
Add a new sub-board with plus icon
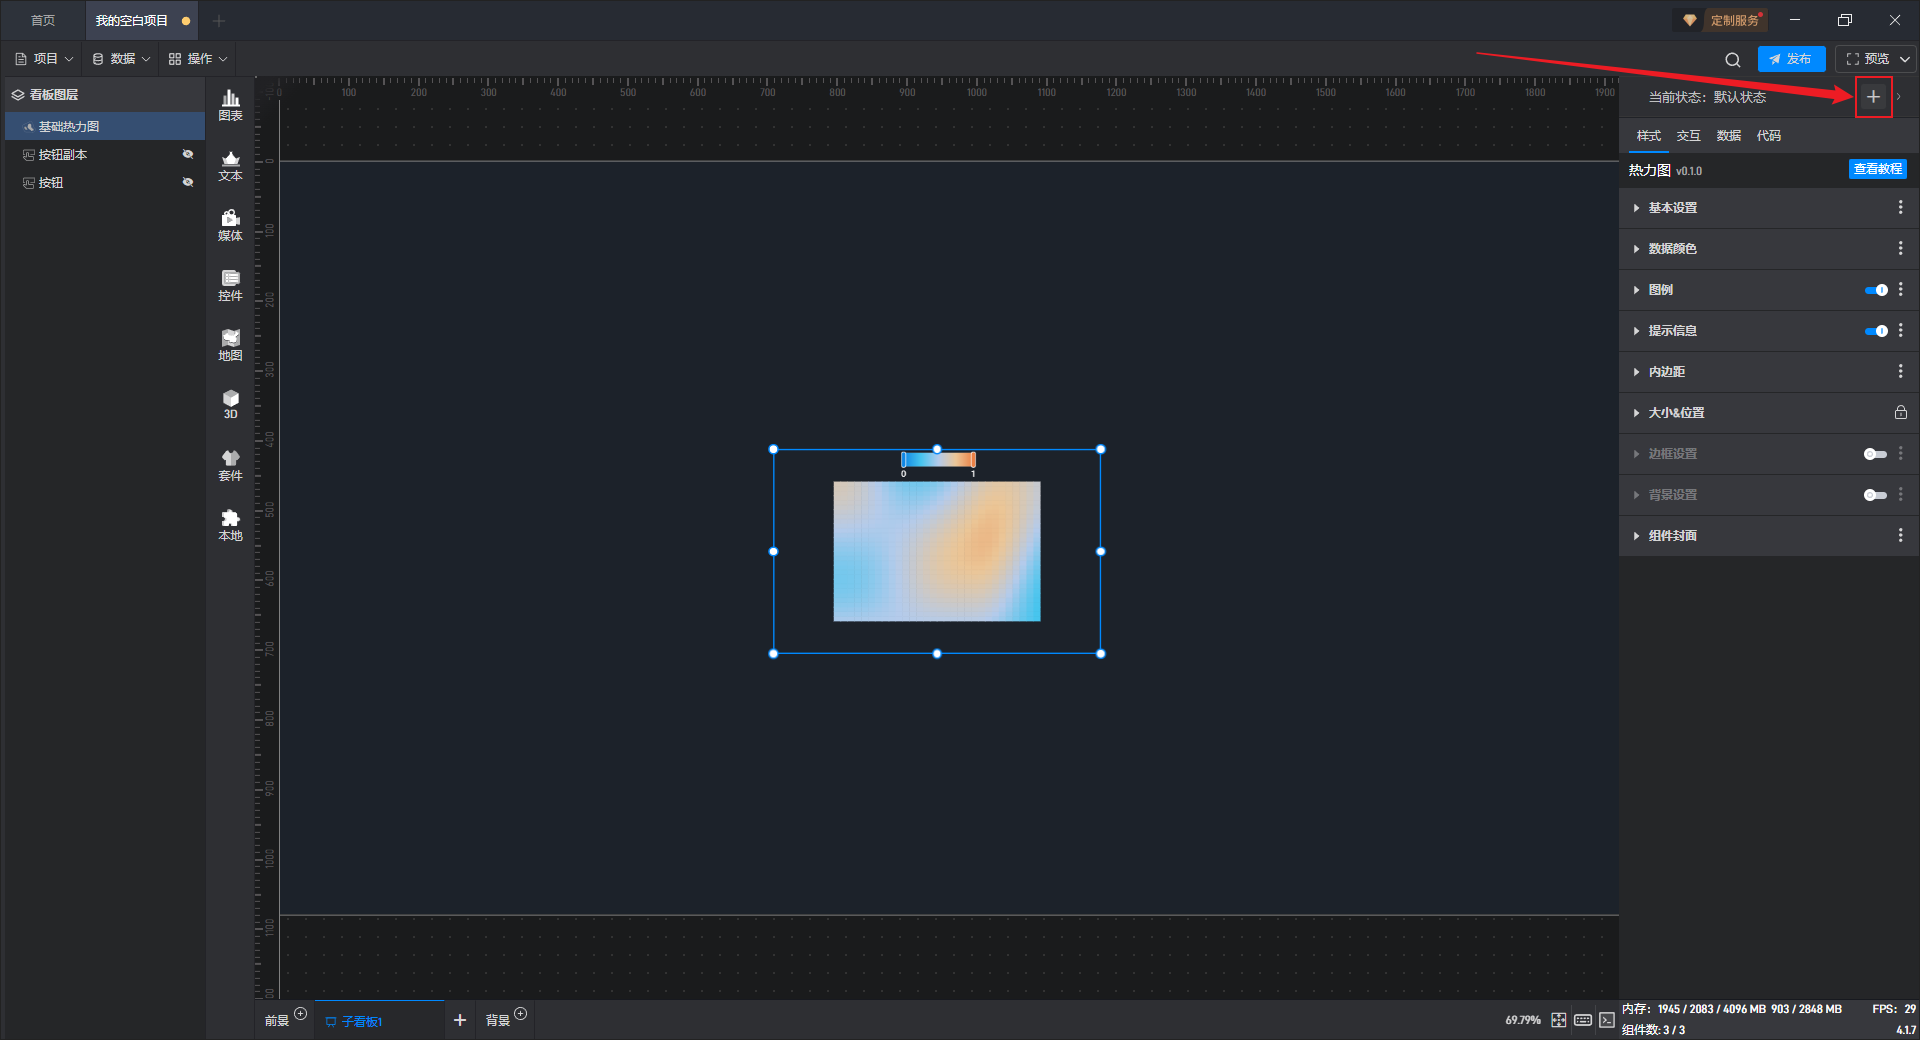click(460, 1020)
